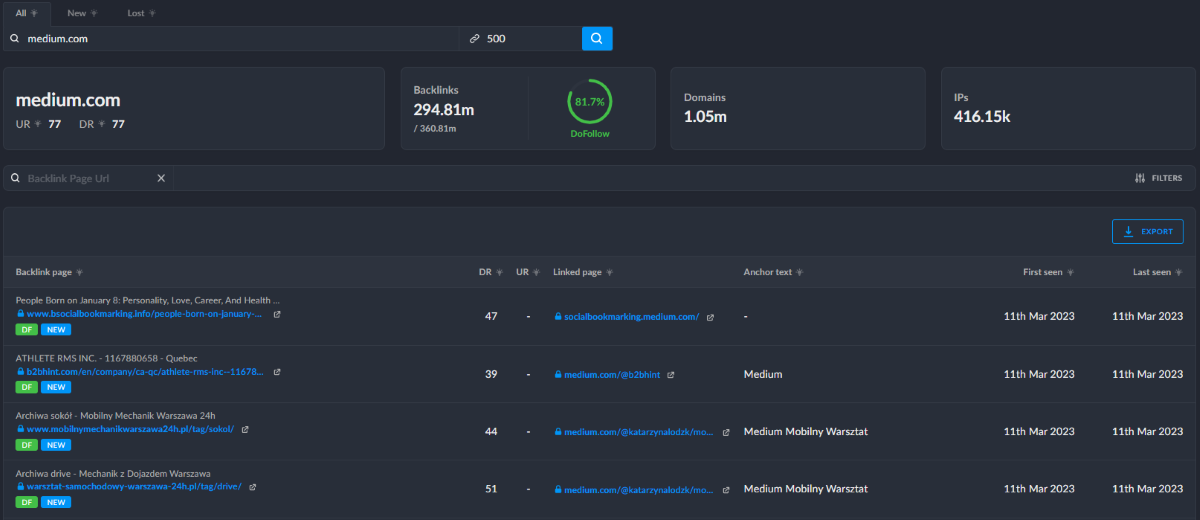
Task: Click the NEW badge in Archiwa drive row
Action: click(x=56, y=502)
